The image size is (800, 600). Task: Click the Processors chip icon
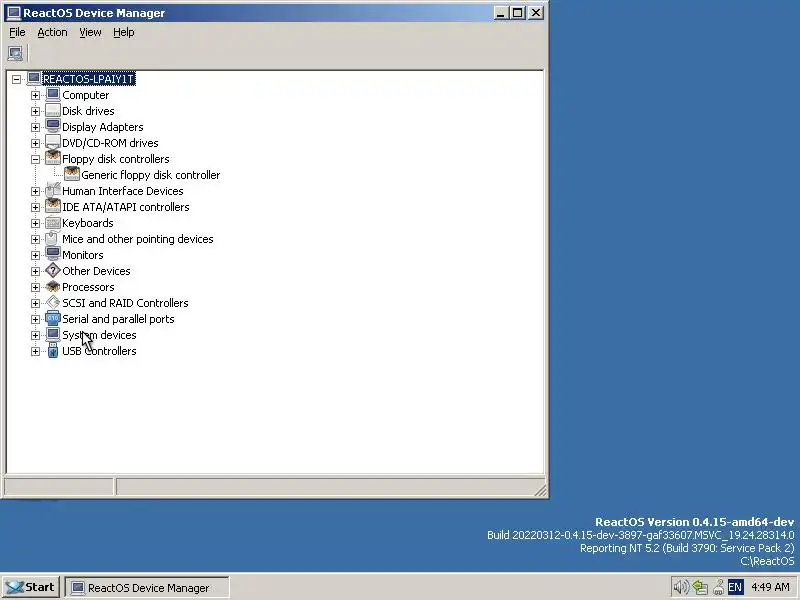click(x=53, y=286)
